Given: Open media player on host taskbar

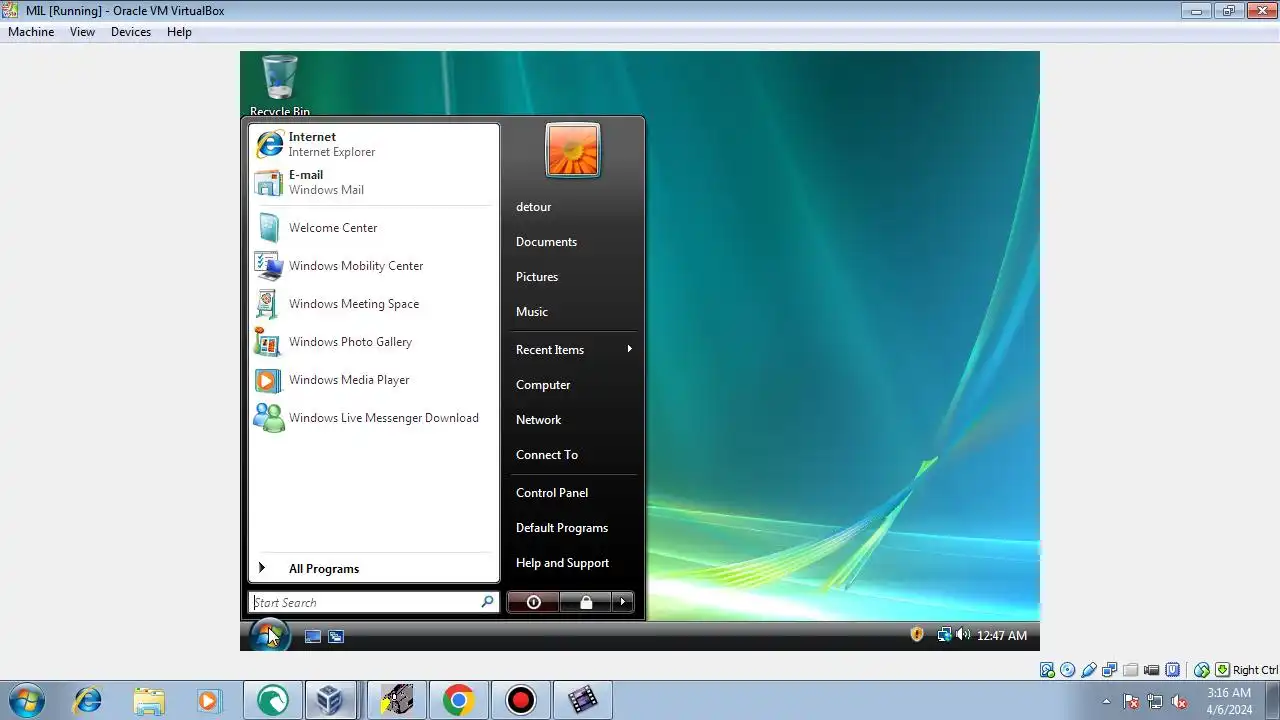Looking at the screenshot, I should point(208,700).
